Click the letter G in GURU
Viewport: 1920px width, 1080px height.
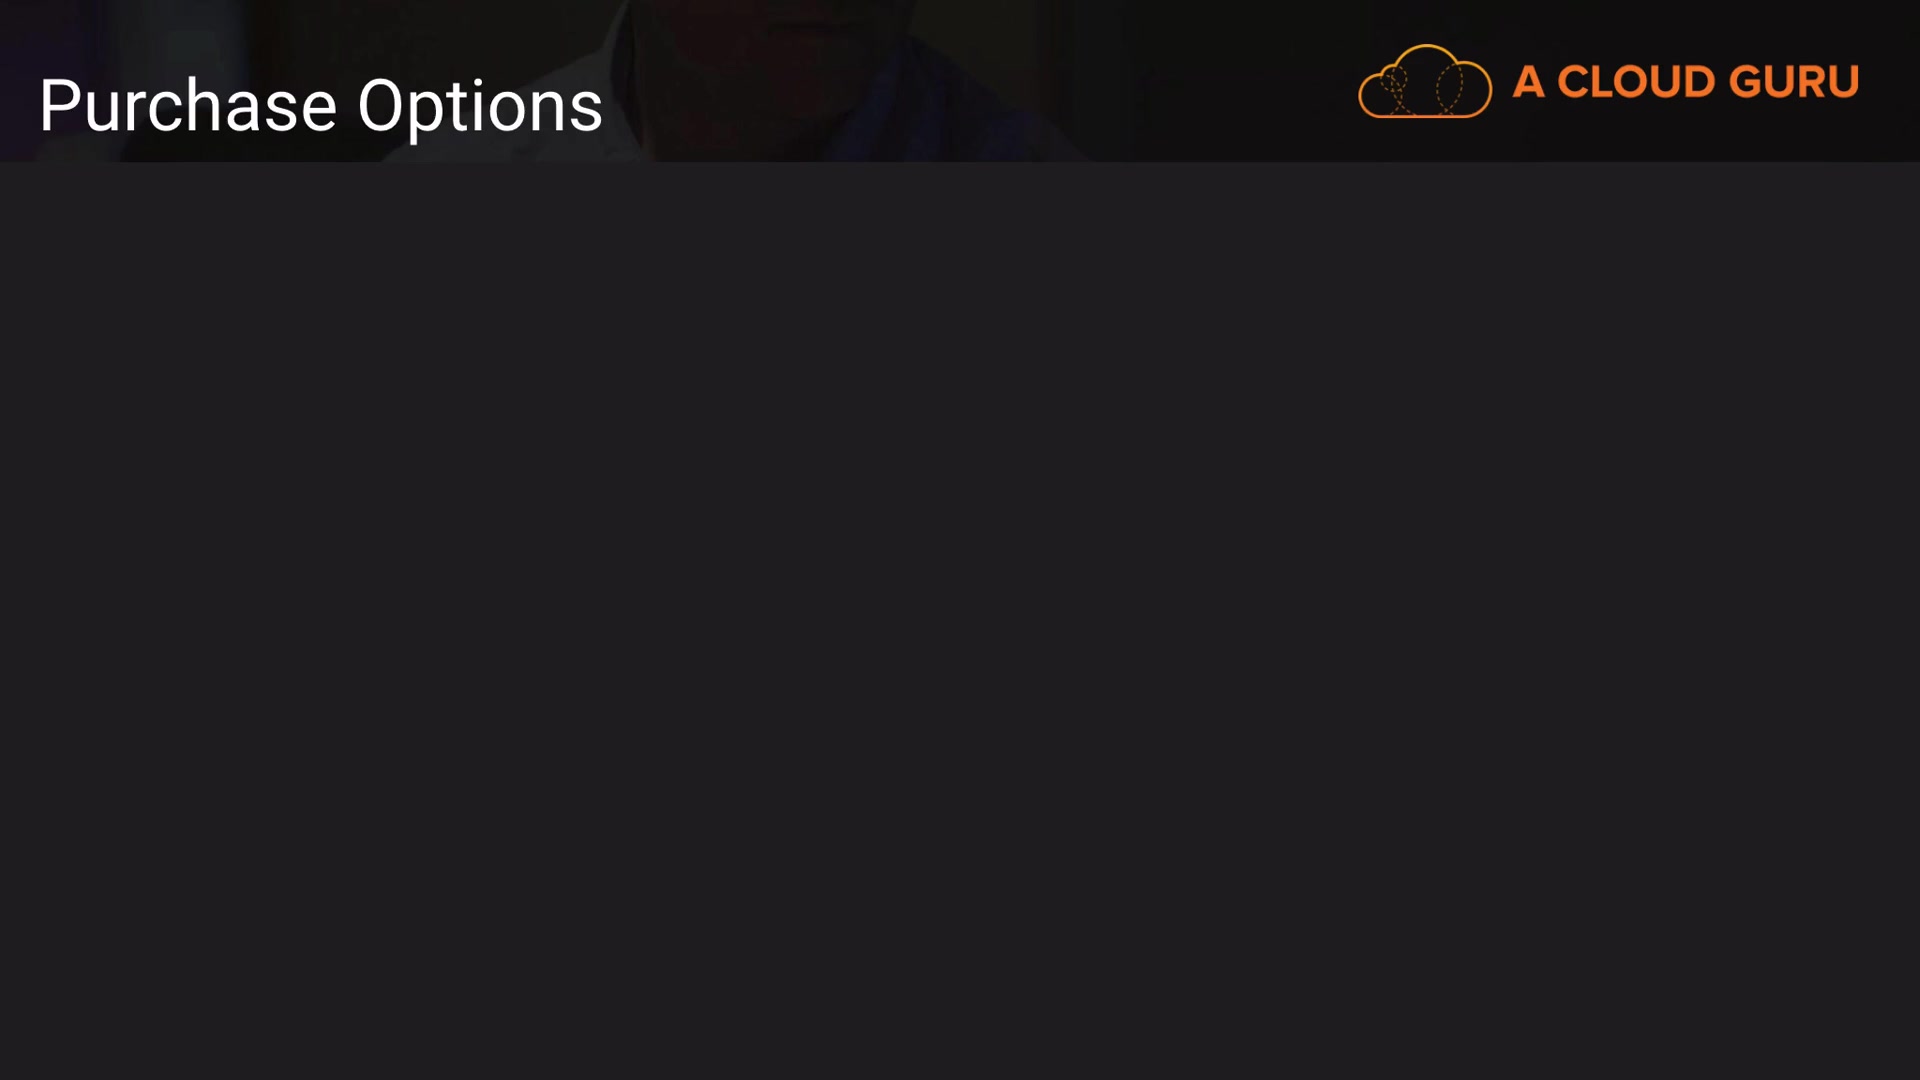1746,82
